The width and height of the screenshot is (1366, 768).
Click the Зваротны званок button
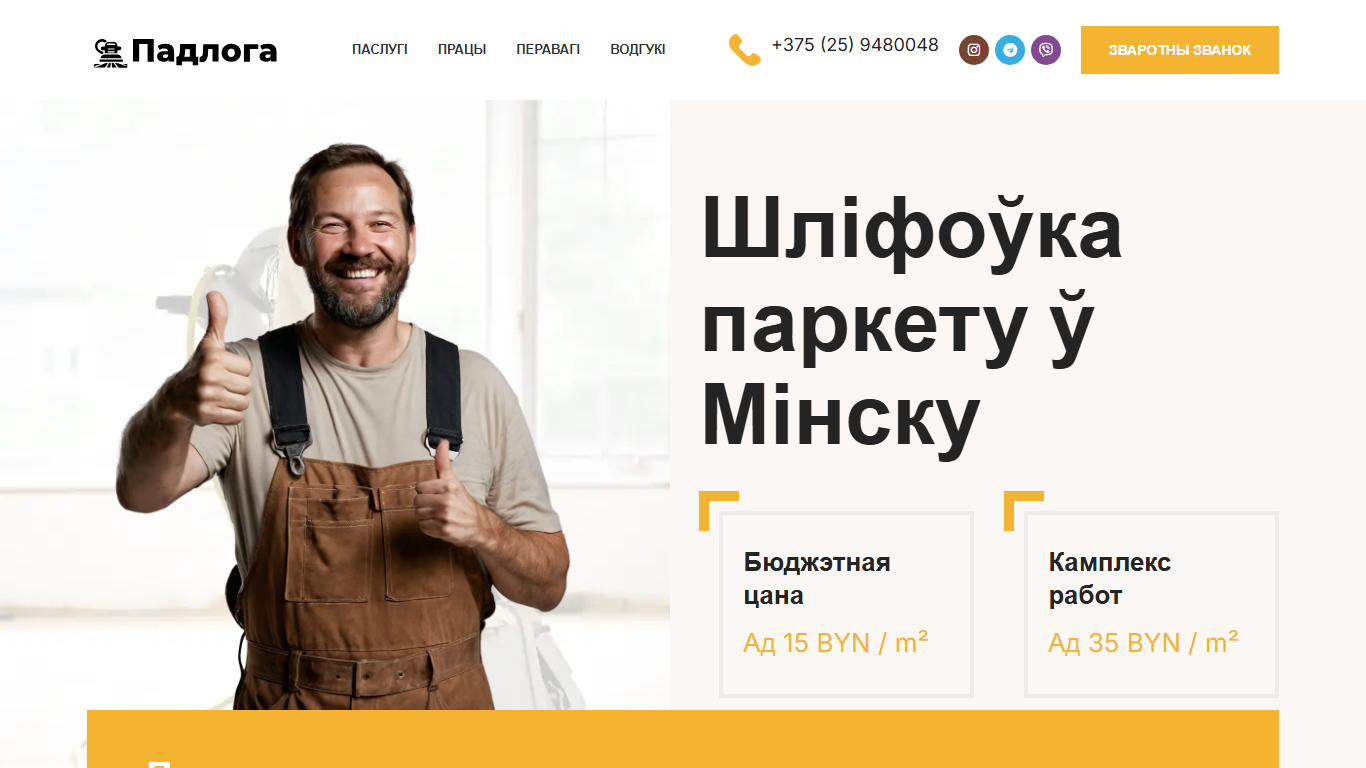(1180, 50)
